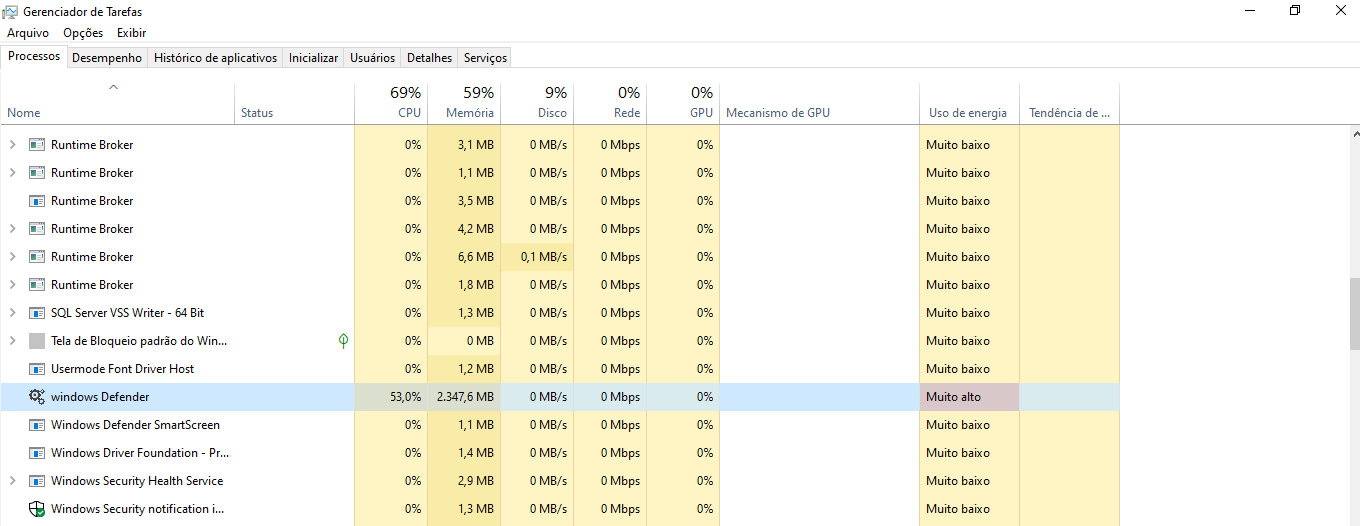Click the Runtime Broker icon in the 3,5 MB row
The width and height of the screenshot is (1360, 526).
click(x=37, y=201)
